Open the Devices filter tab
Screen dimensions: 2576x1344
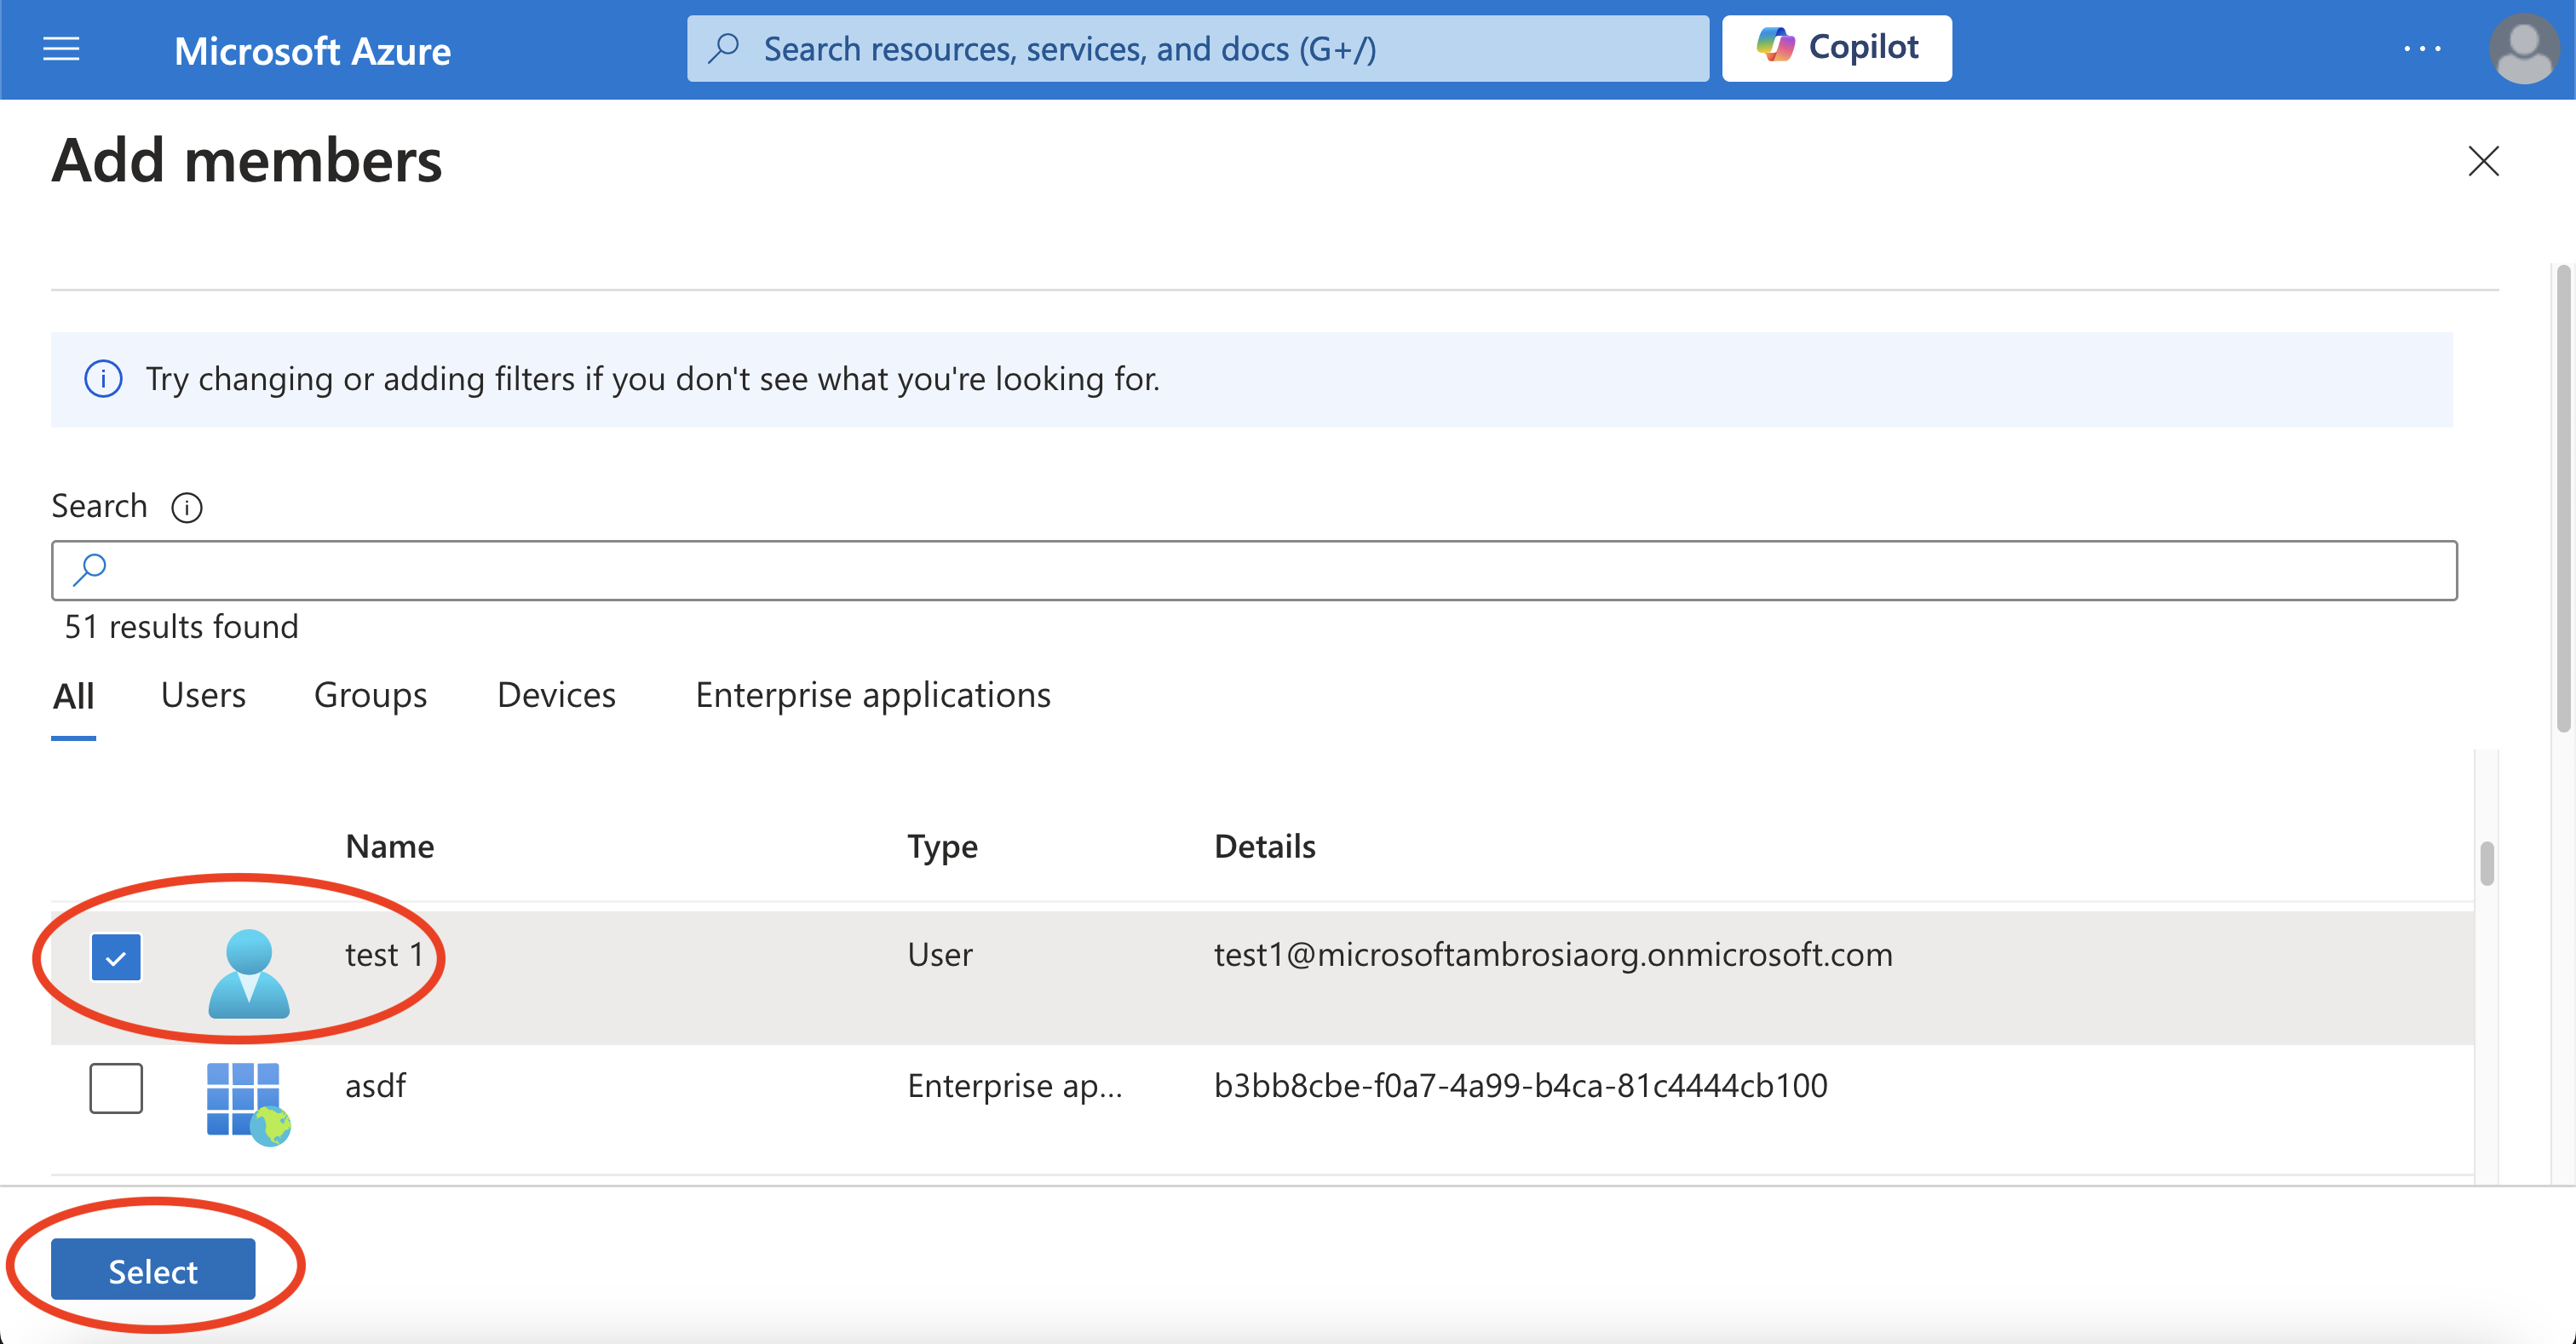555,693
